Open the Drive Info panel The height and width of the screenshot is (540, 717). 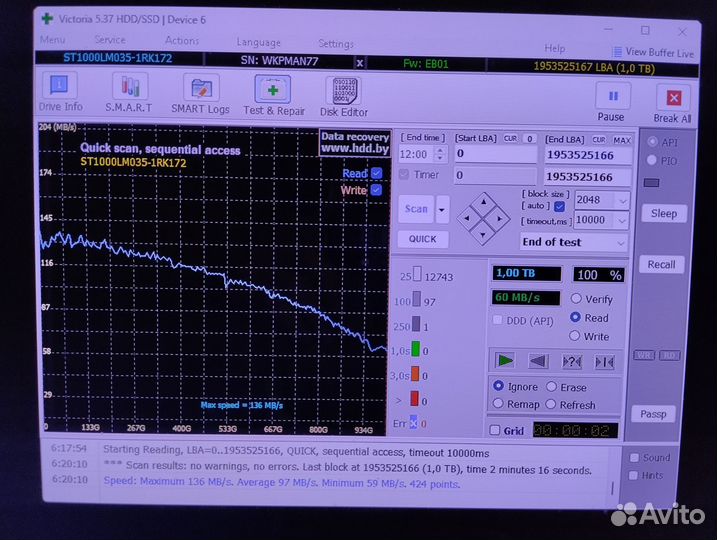(x=61, y=92)
